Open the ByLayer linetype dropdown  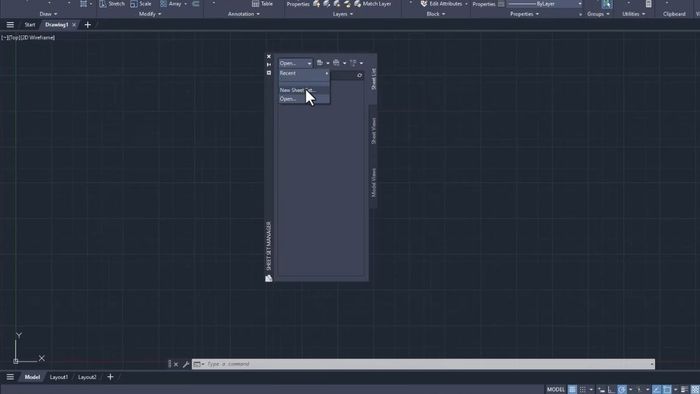(x=545, y=4)
